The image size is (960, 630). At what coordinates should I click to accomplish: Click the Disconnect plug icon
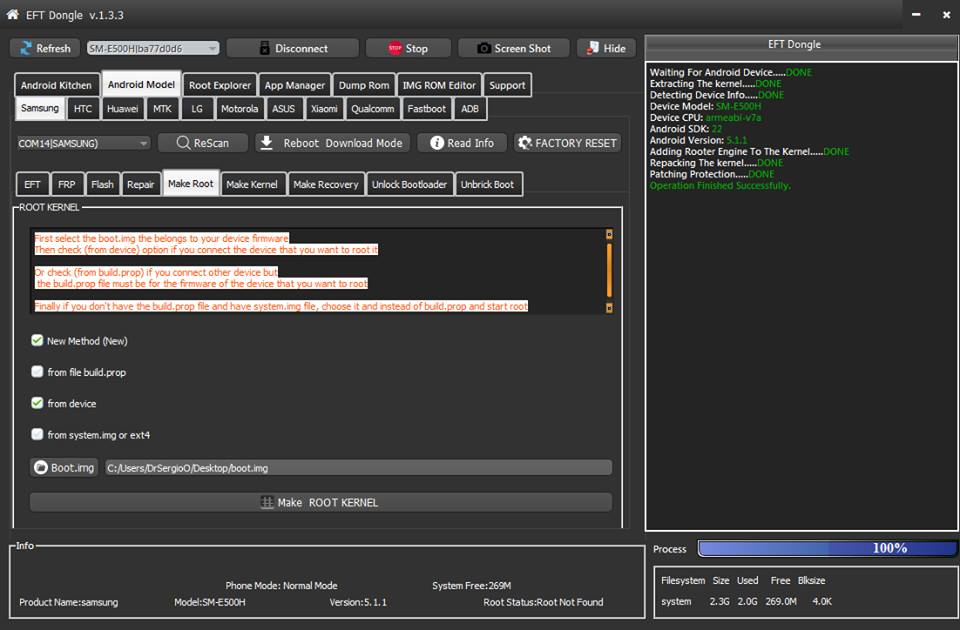click(x=264, y=48)
